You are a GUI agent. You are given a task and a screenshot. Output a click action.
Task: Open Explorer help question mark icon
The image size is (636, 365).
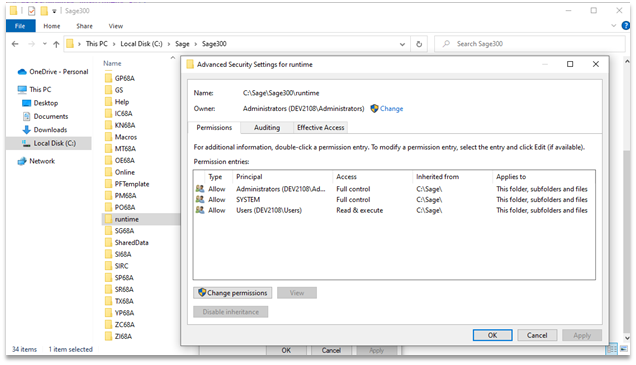click(626, 26)
